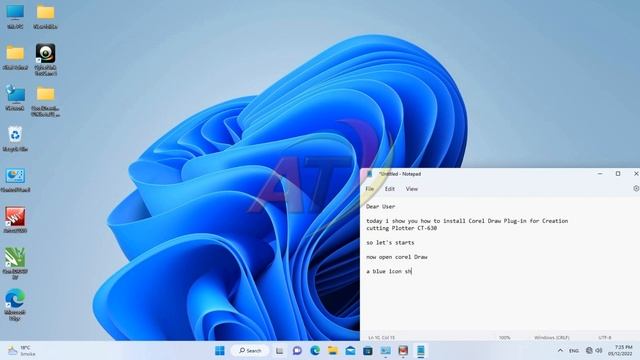This screenshot has height=360, width=640.
Task: Select the Control Panel desktop icon
Action: [15, 180]
